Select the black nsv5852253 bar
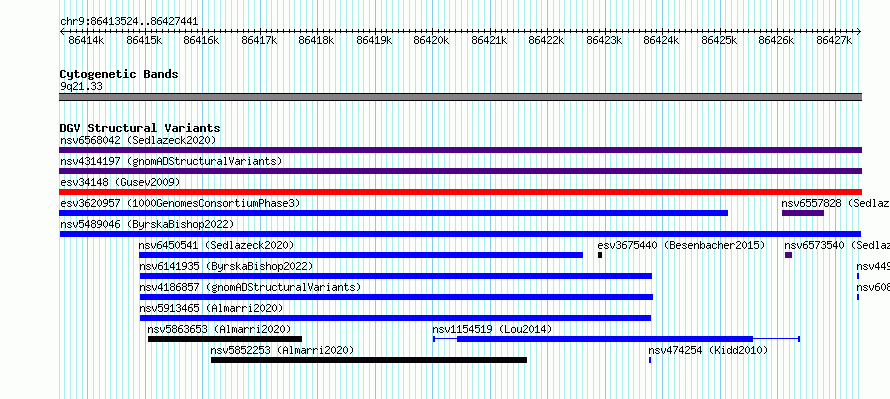890x399 pixels. point(369,360)
